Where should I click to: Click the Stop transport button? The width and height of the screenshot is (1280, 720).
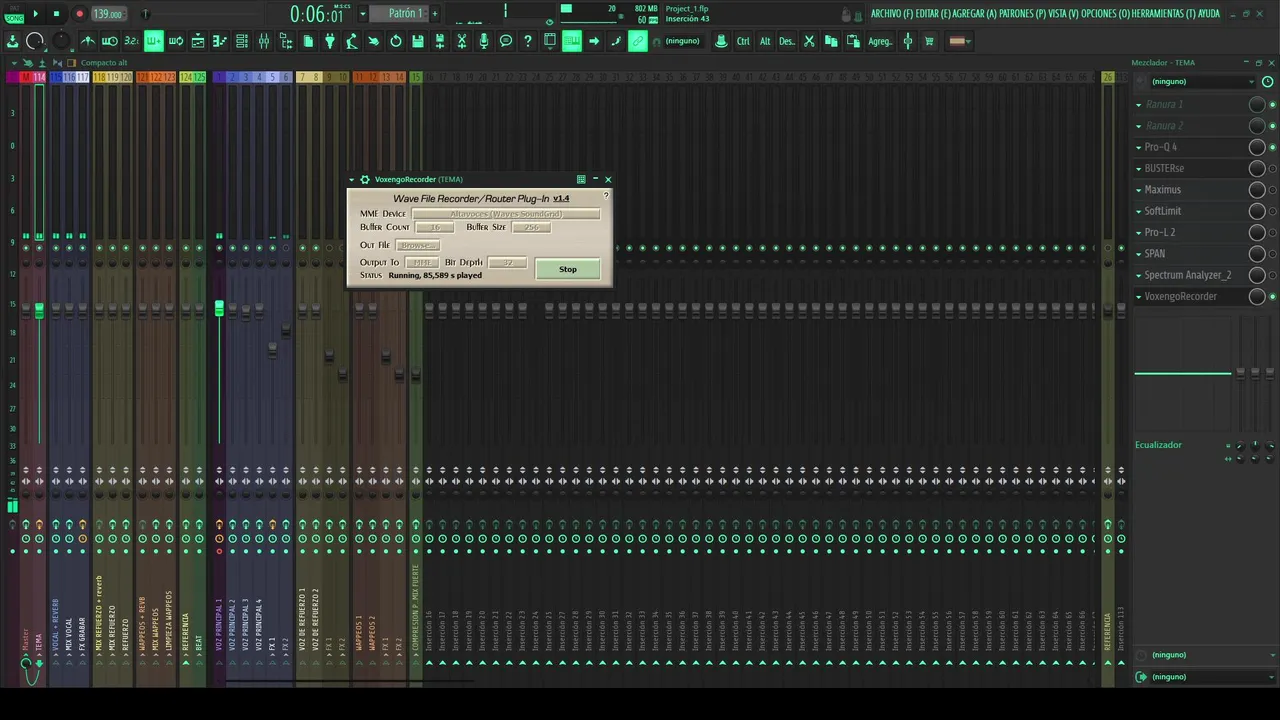pos(56,14)
